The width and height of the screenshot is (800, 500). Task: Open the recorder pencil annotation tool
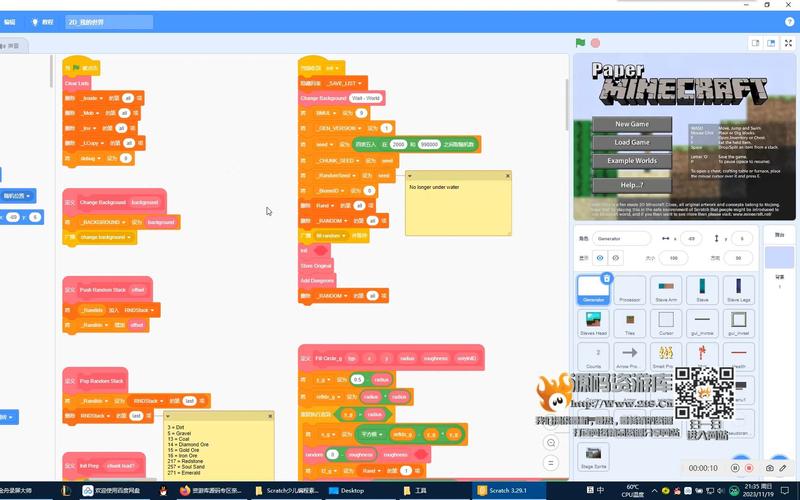pyautogui.click(x=783, y=468)
